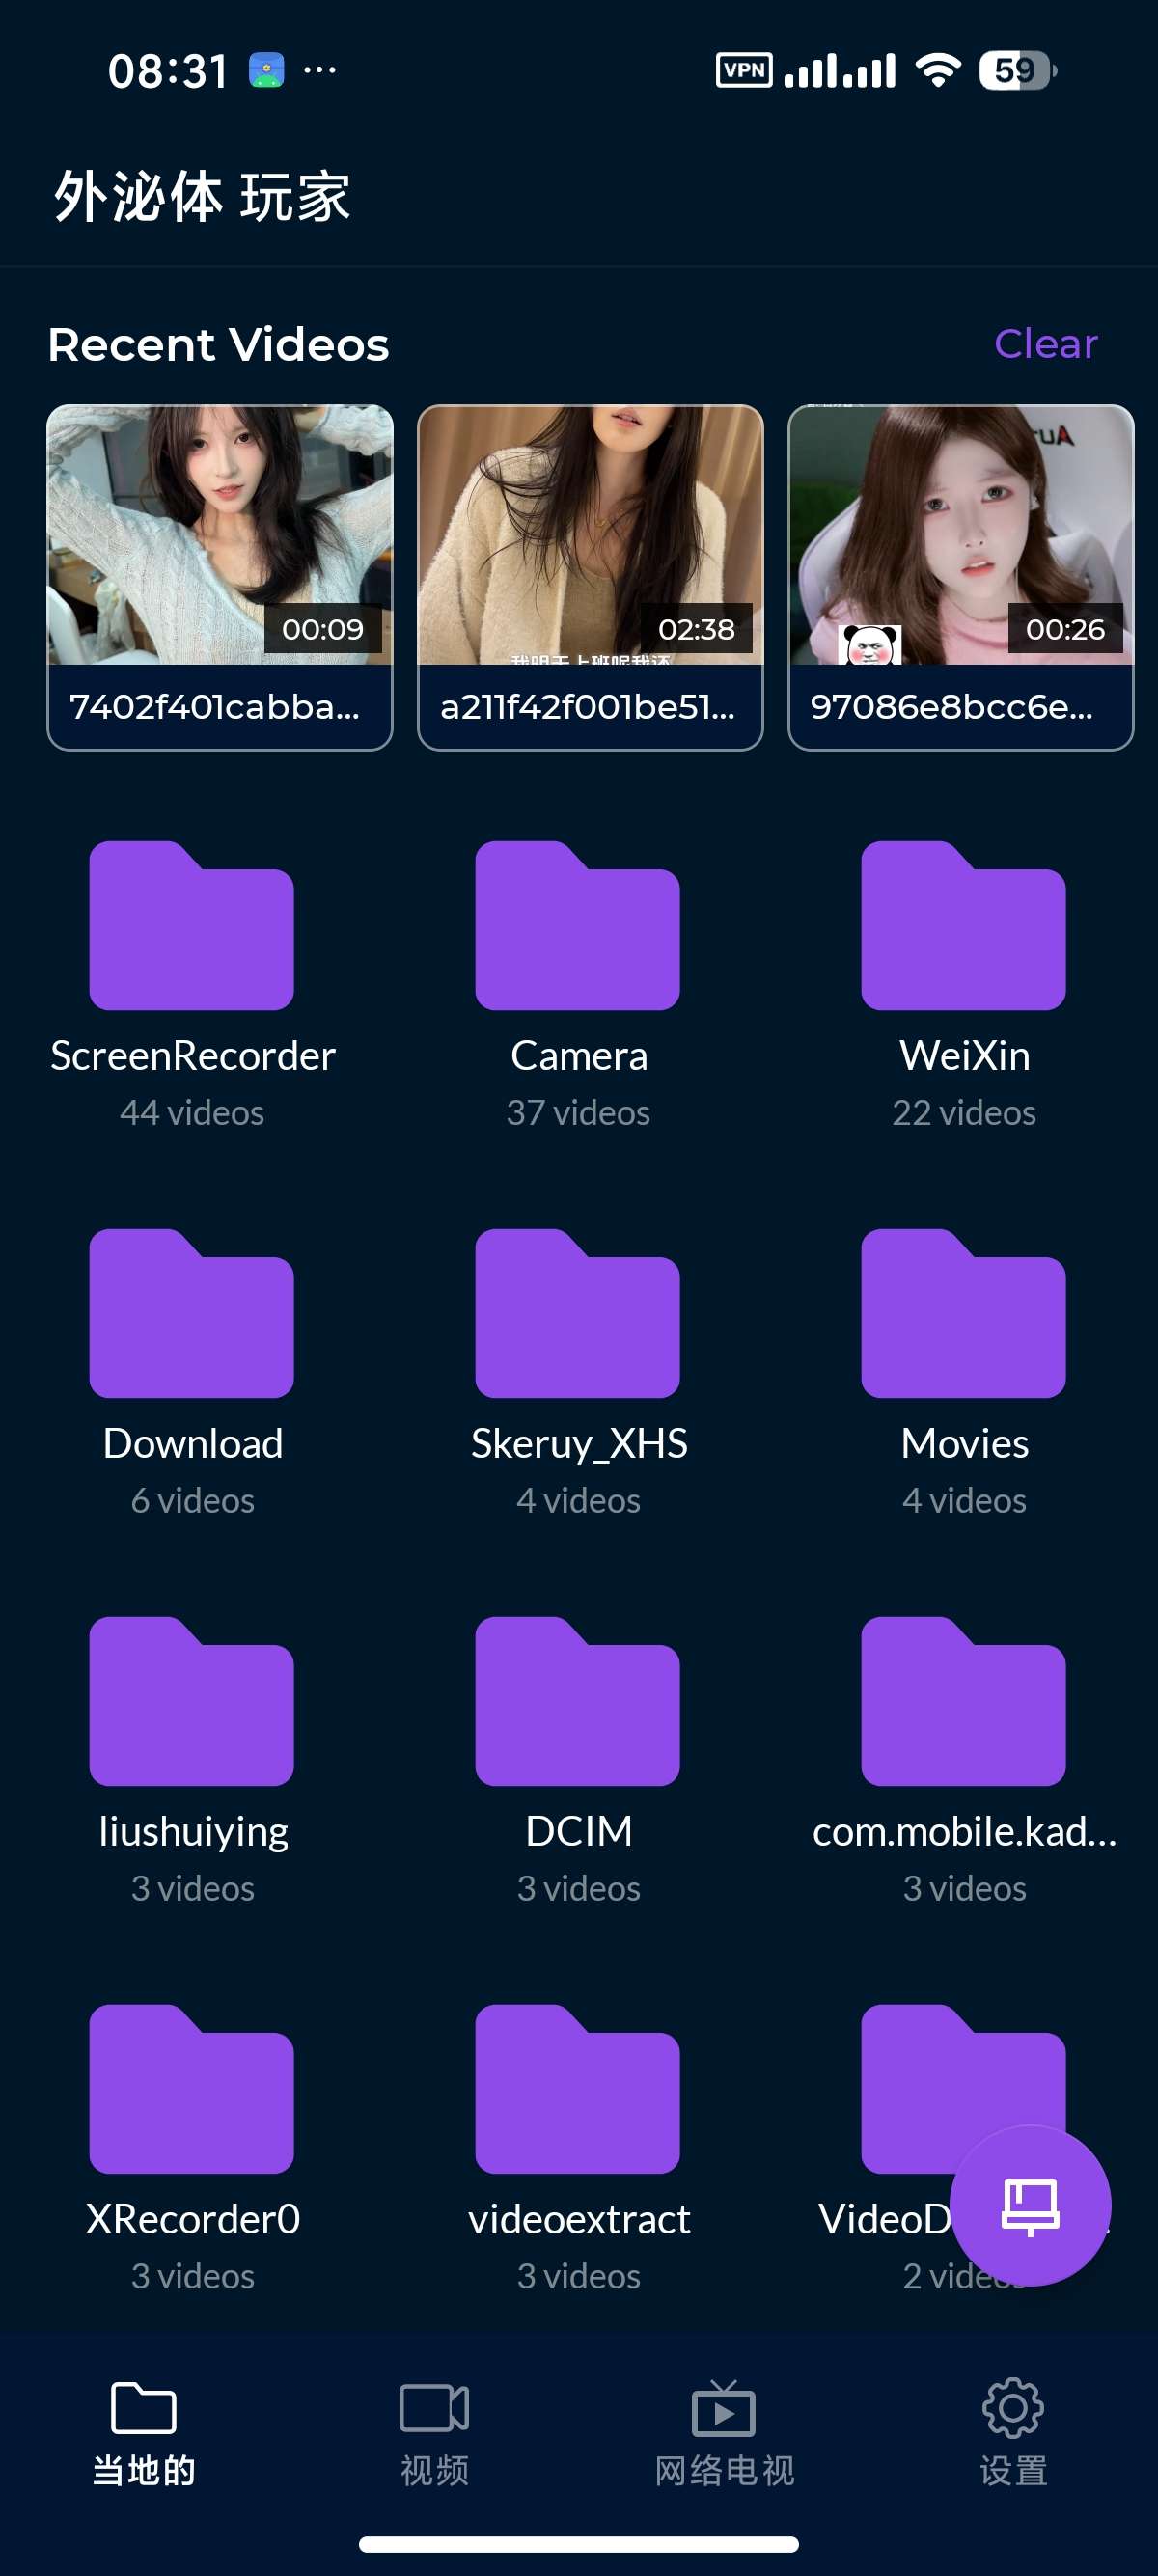Open the videoextract folder
The image size is (1158, 2576).
point(578,2089)
